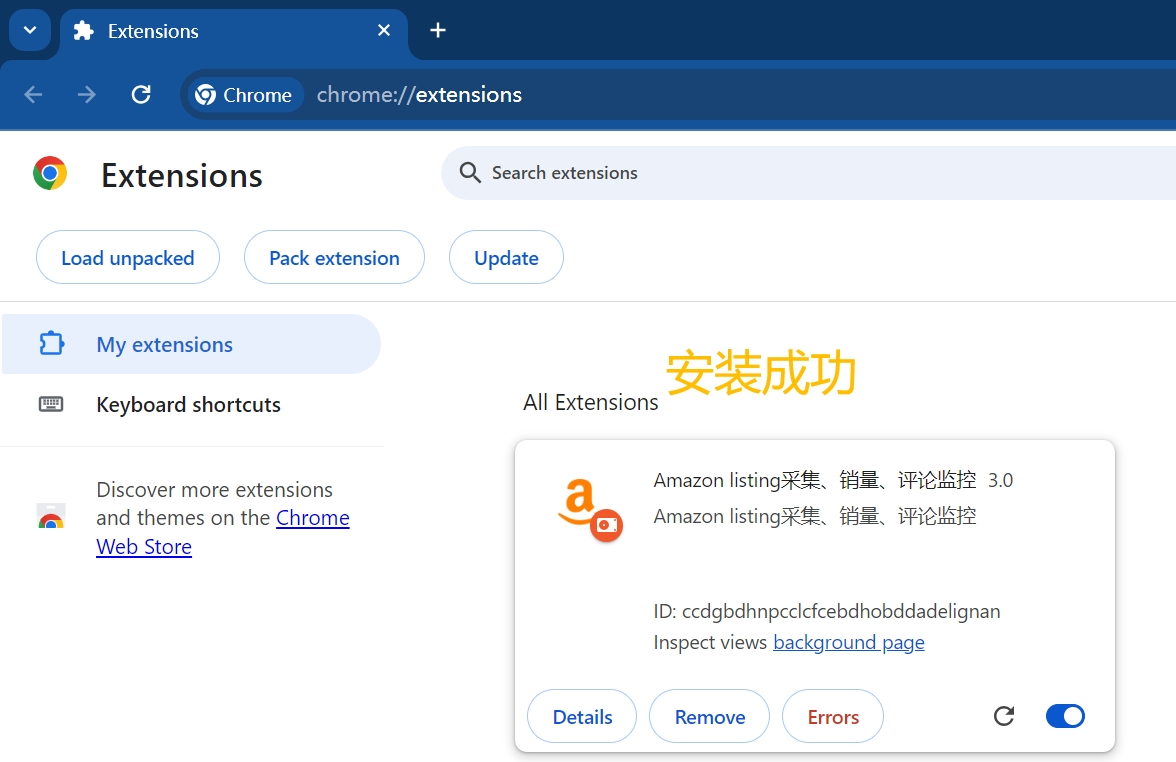Screen dimensions: 1176x762
Task: Click the extension version 3.0 text
Action: 1000,480
